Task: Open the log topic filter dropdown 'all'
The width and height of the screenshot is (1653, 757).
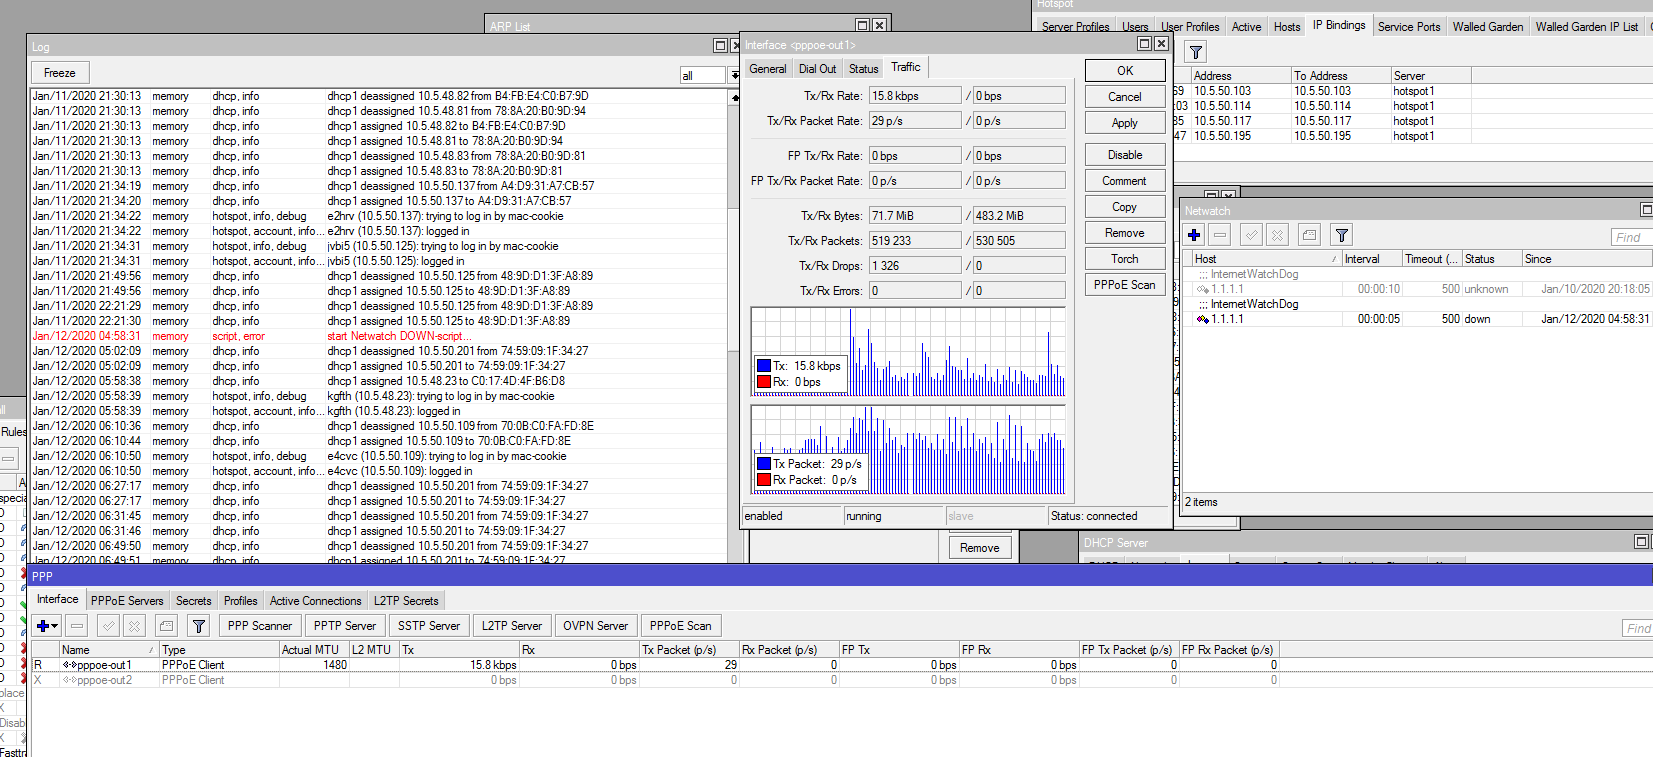Action: (x=735, y=75)
